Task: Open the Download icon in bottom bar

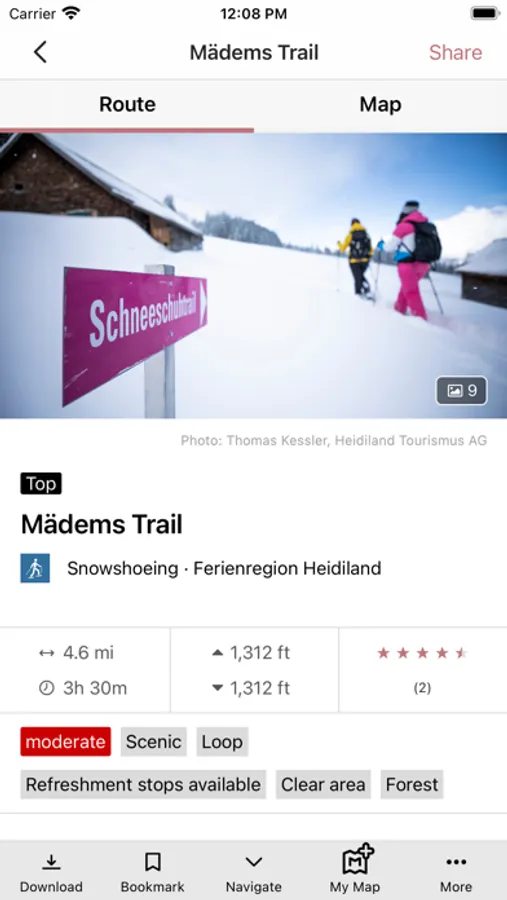Action: point(51,862)
